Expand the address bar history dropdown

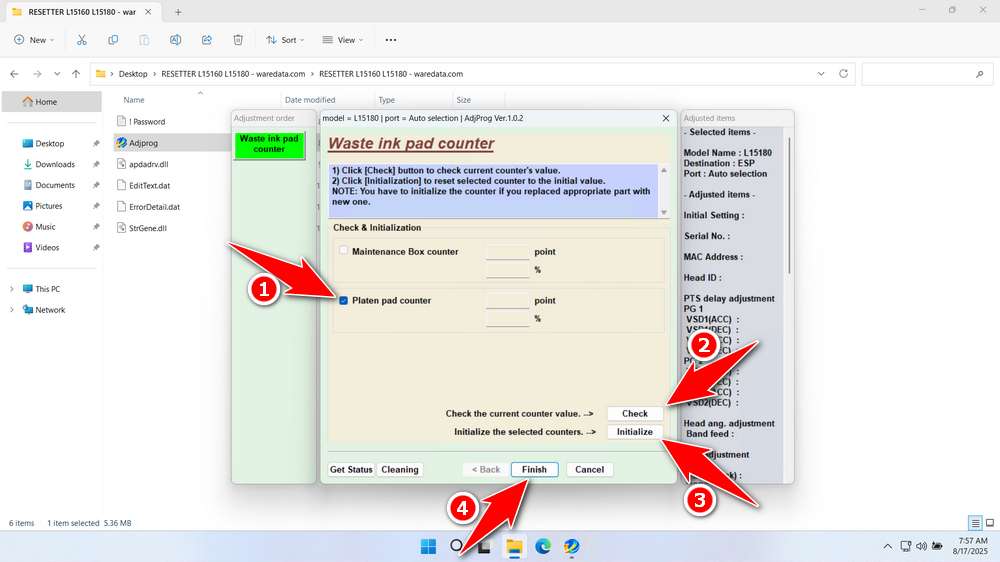click(x=821, y=74)
